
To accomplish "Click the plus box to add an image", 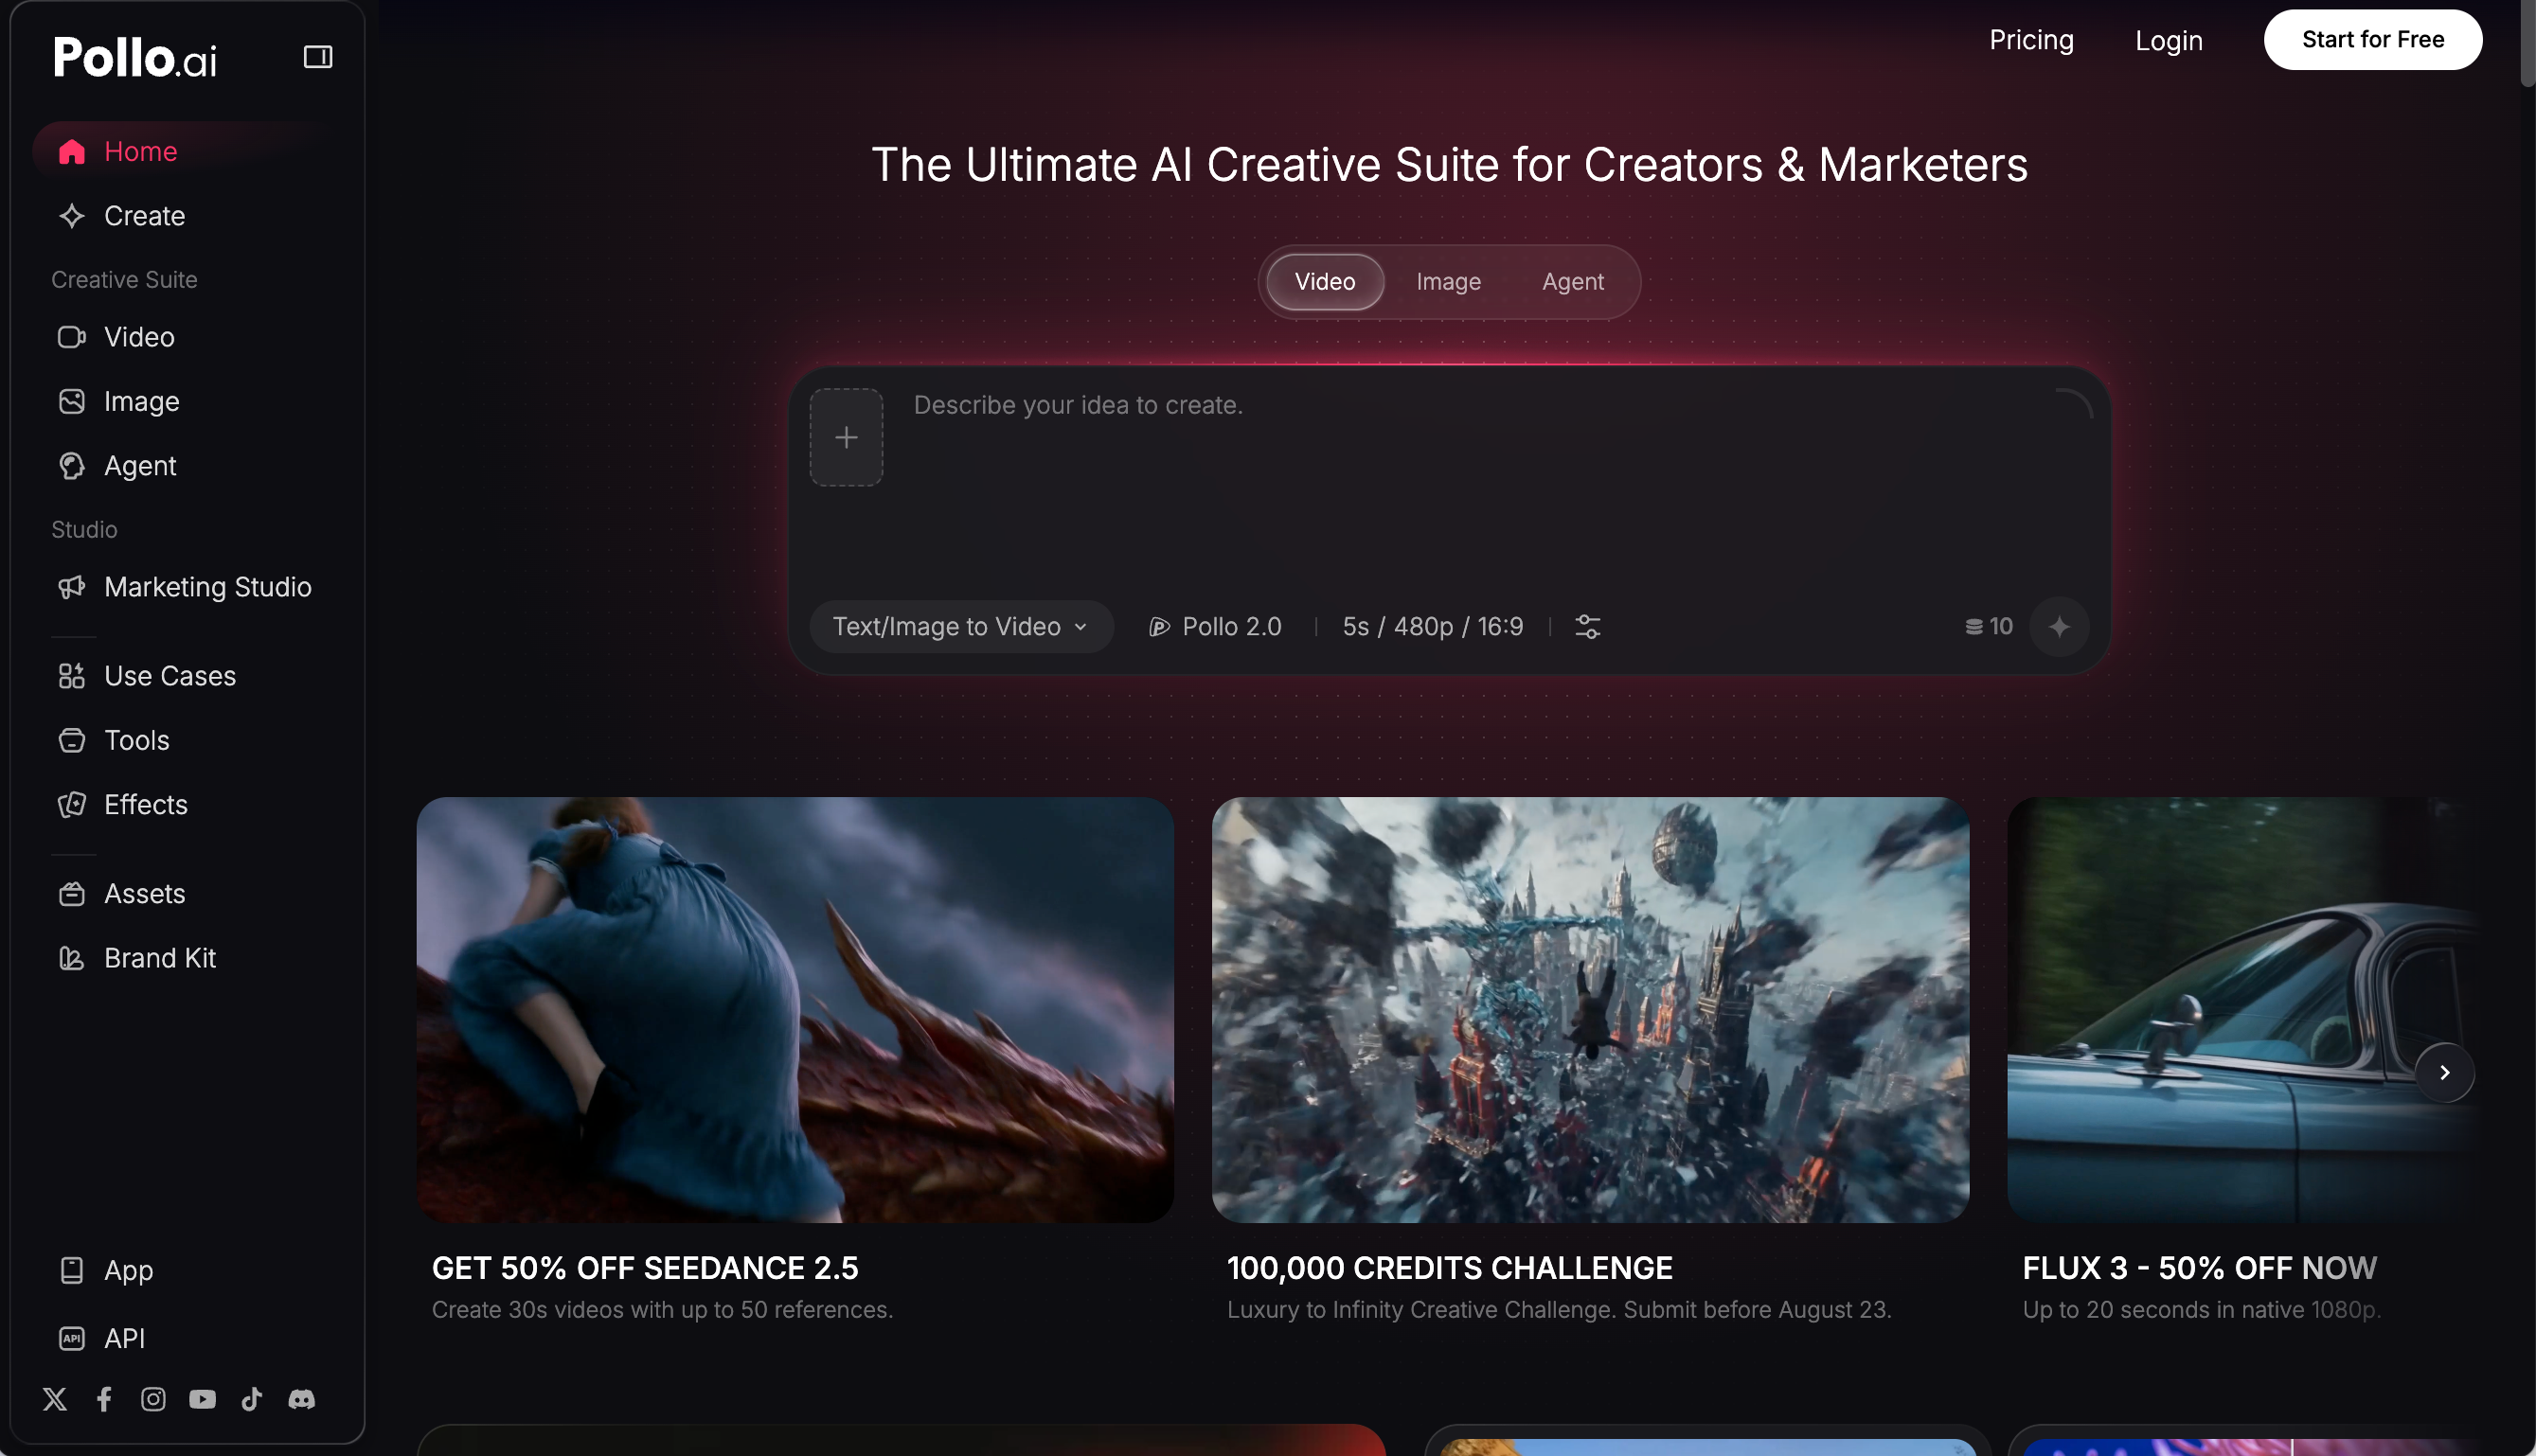I will (x=846, y=437).
